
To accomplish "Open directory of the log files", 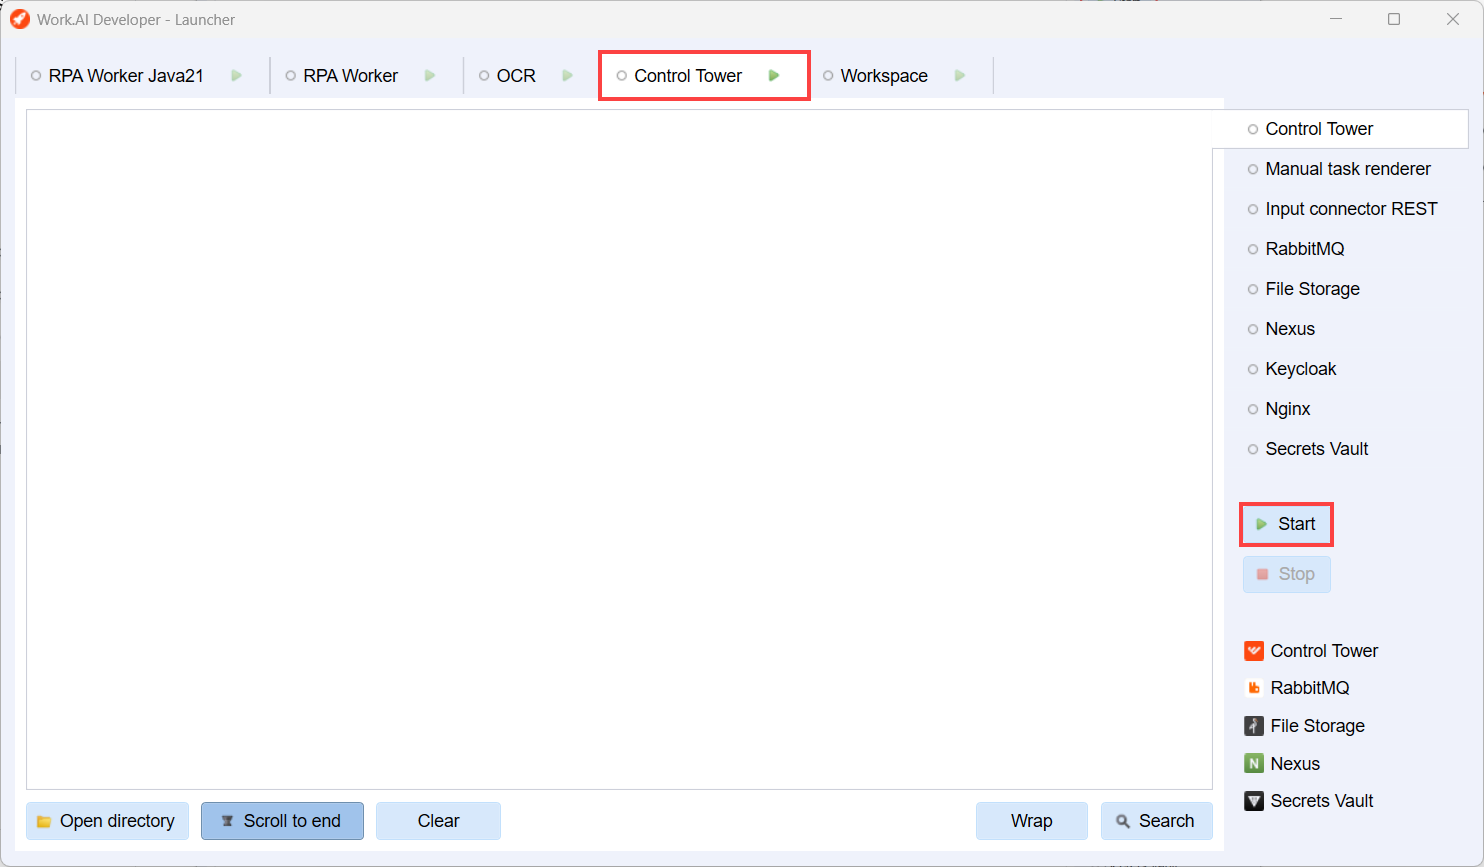I will tap(107, 821).
